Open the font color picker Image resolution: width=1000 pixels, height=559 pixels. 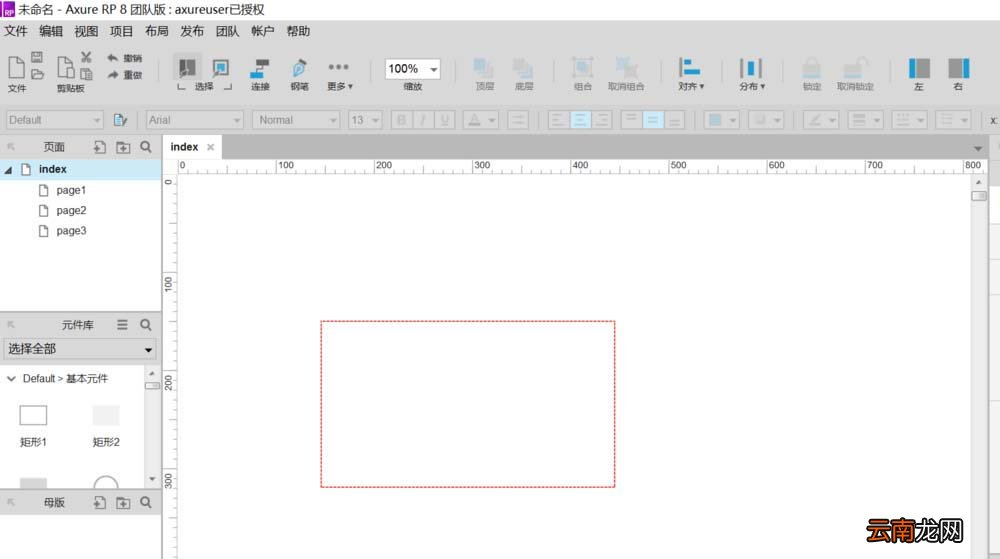tap(480, 120)
